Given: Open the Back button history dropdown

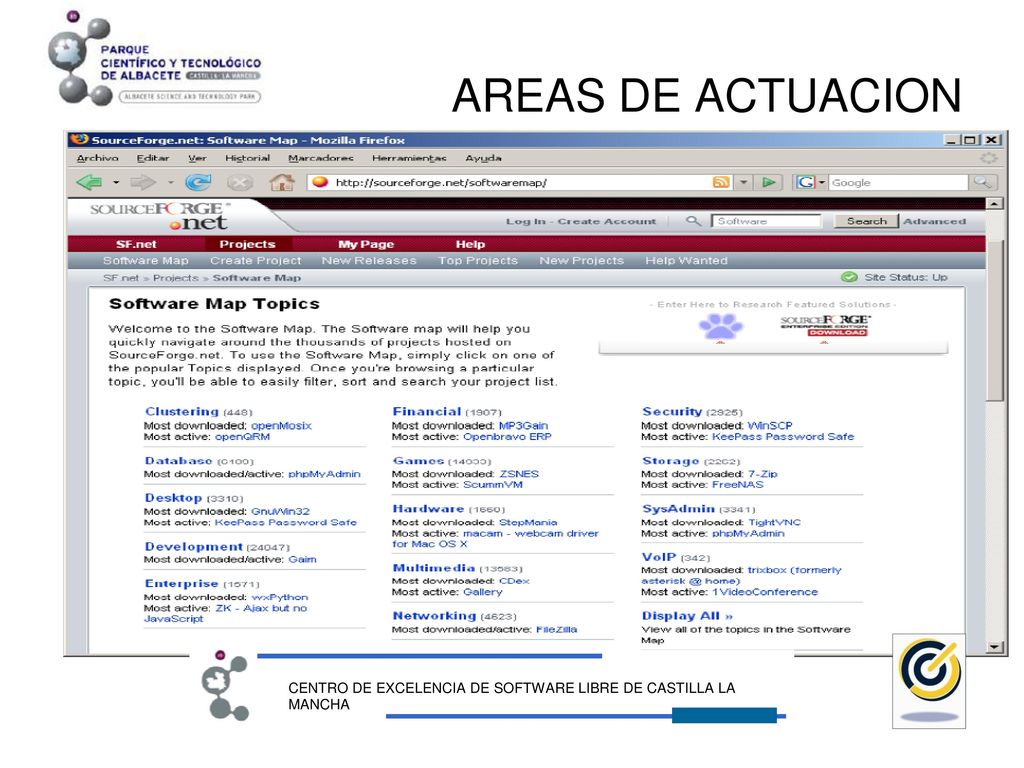Looking at the screenshot, I should point(116,183).
